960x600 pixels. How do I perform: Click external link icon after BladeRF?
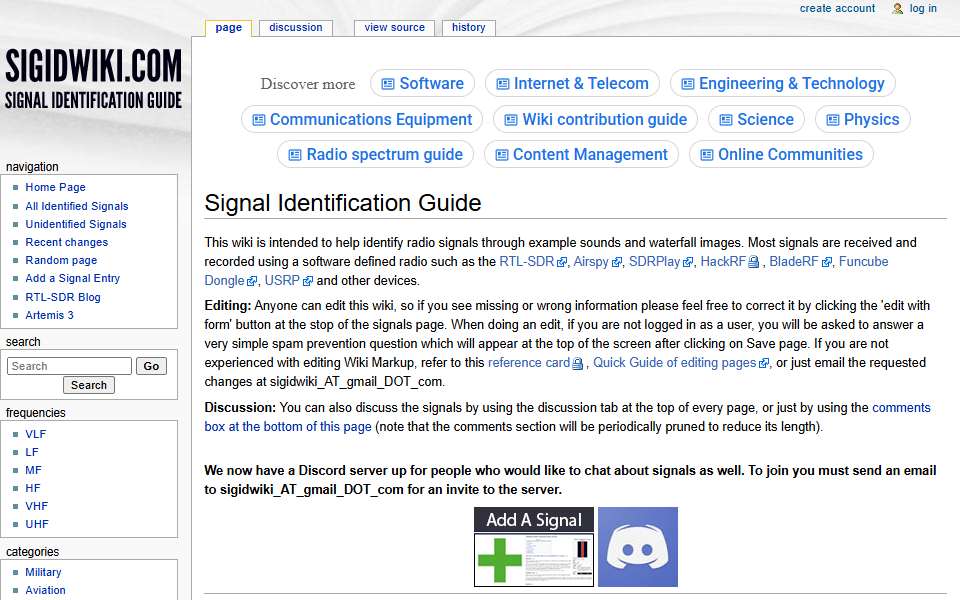coord(827,262)
